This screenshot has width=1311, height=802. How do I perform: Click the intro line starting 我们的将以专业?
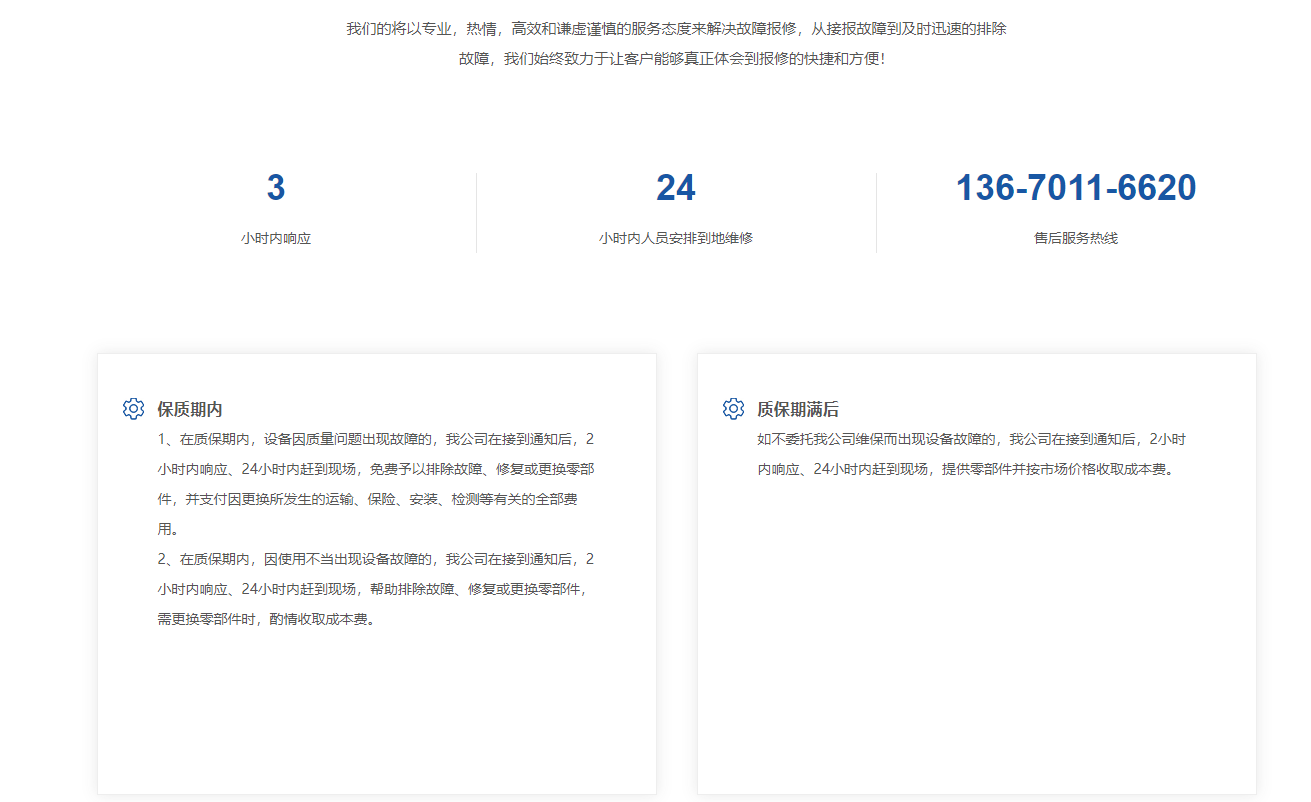coord(676,29)
